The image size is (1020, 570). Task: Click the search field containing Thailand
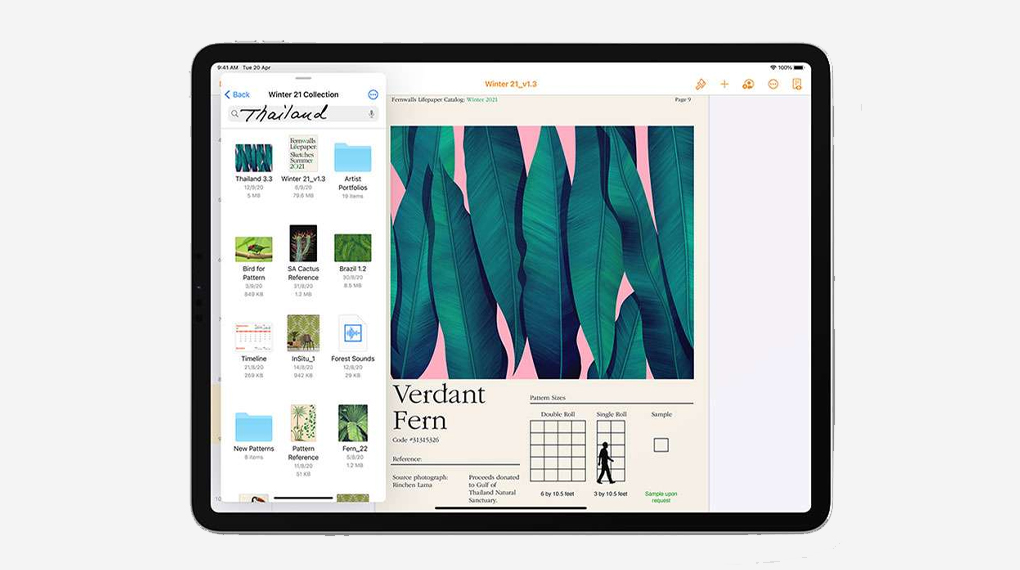[x=303, y=114]
